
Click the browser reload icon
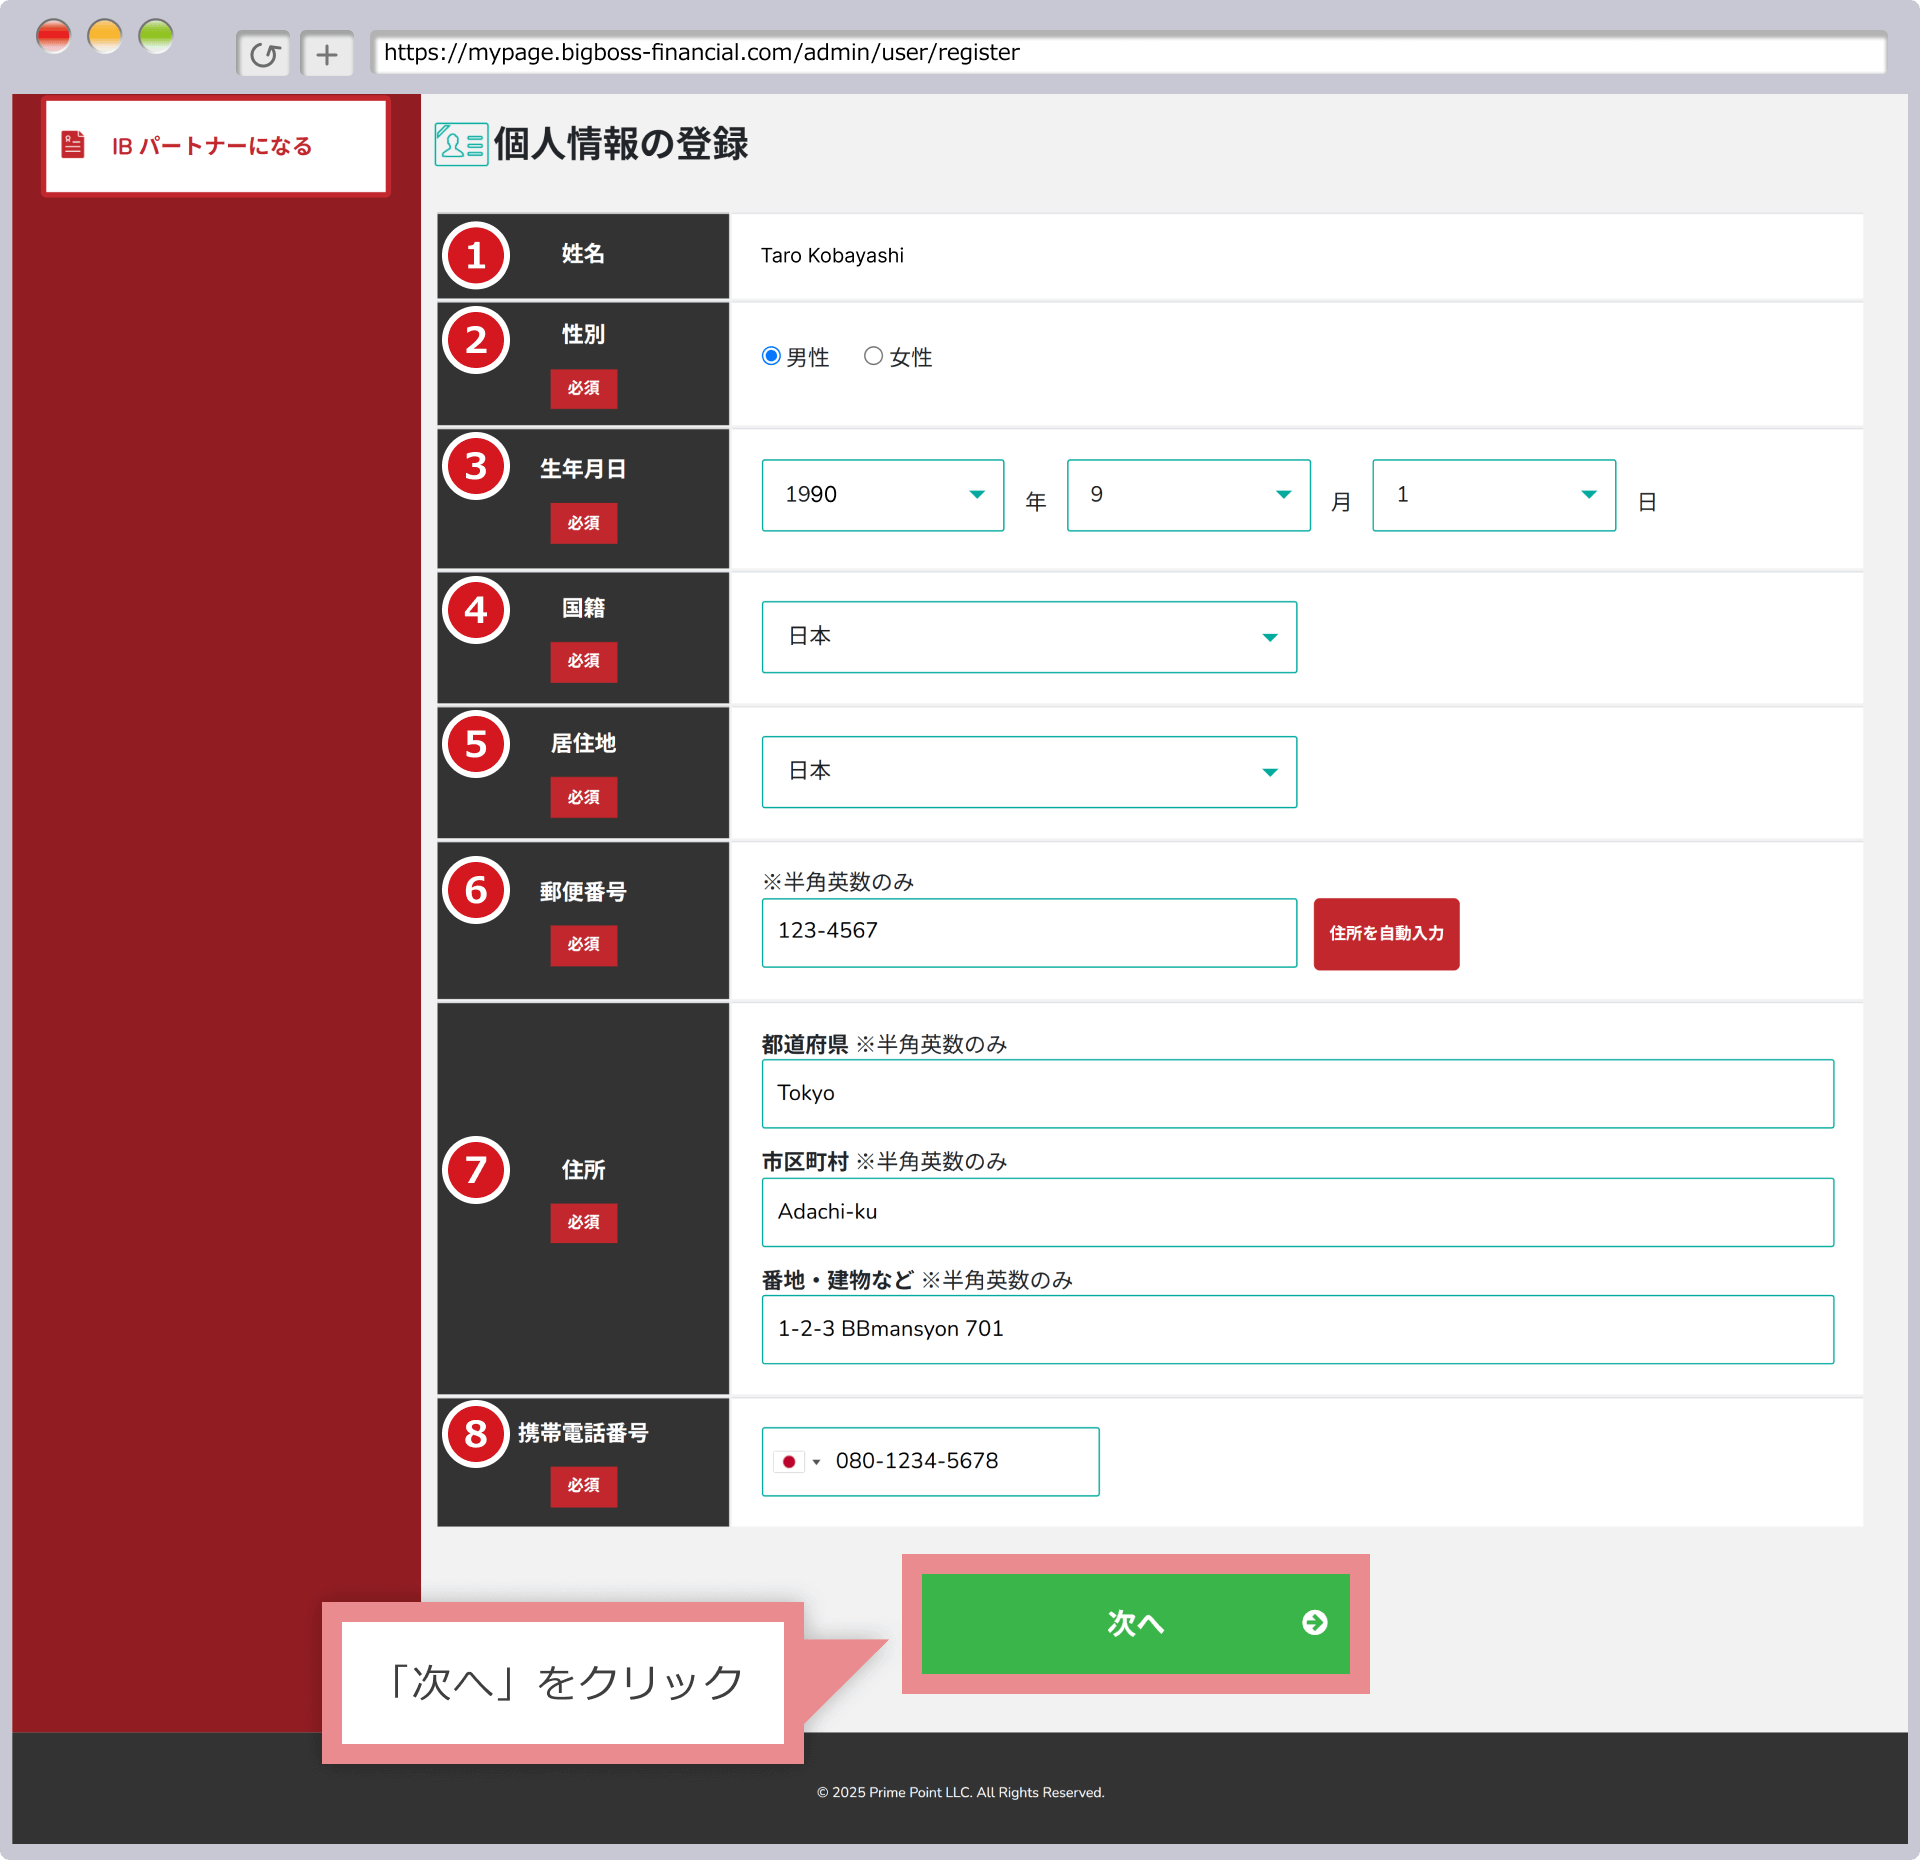point(264,54)
